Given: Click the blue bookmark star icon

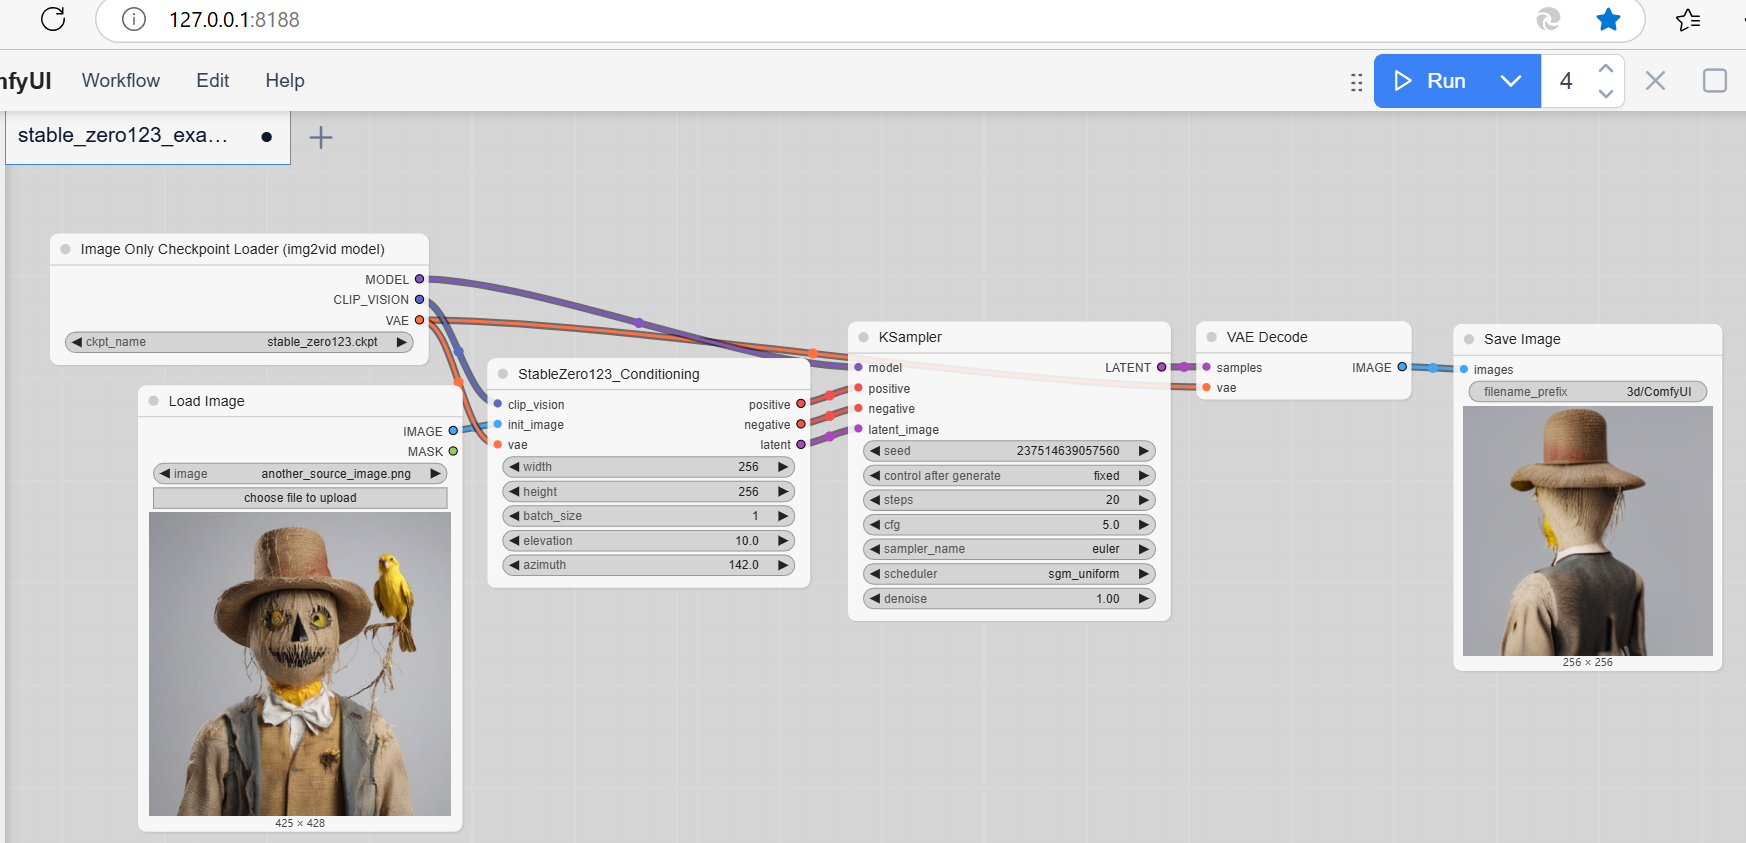Looking at the screenshot, I should tap(1608, 19).
